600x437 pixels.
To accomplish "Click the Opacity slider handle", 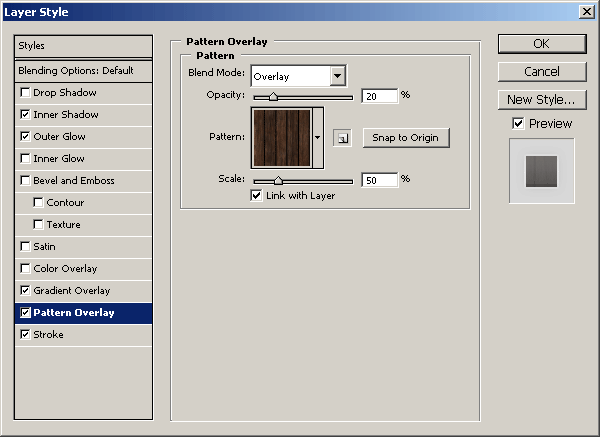I will [x=273, y=96].
